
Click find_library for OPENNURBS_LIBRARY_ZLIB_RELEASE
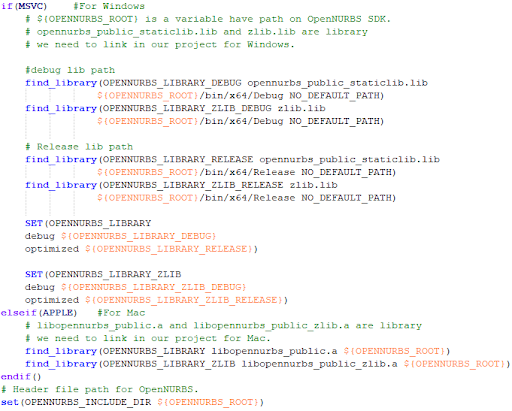tap(61, 185)
